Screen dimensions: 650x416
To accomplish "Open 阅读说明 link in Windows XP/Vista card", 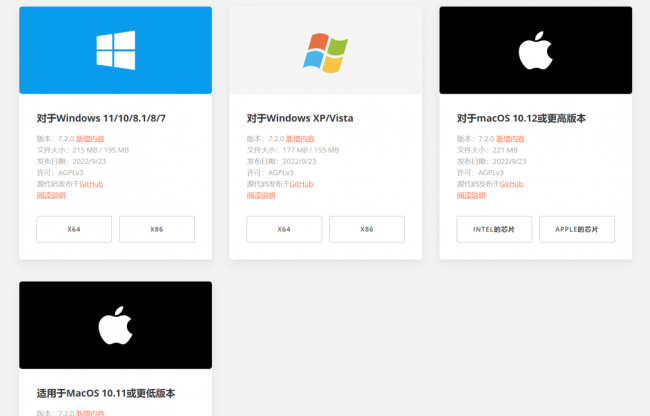I will coord(261,195).
